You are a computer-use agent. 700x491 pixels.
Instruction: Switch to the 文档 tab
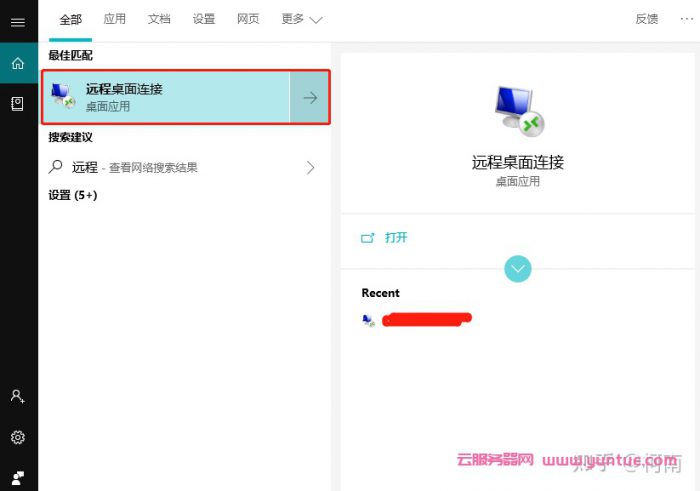[x=159, y=19]
